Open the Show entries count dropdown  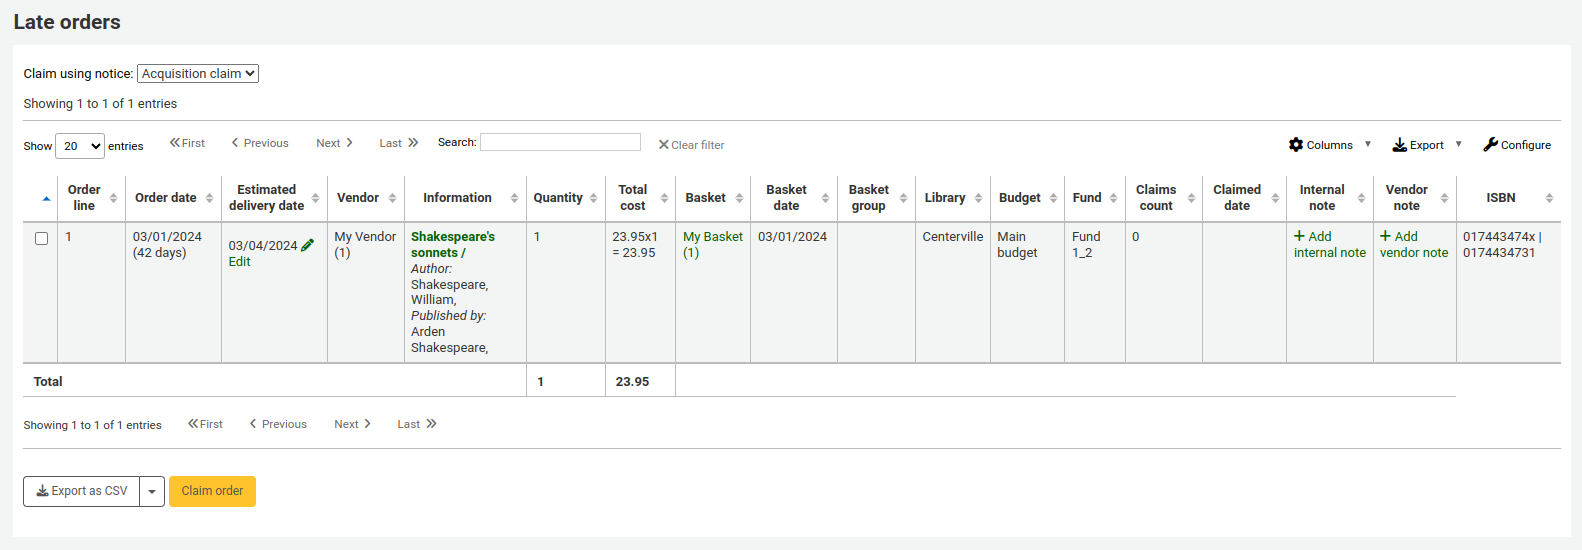(x=80, y=146)
